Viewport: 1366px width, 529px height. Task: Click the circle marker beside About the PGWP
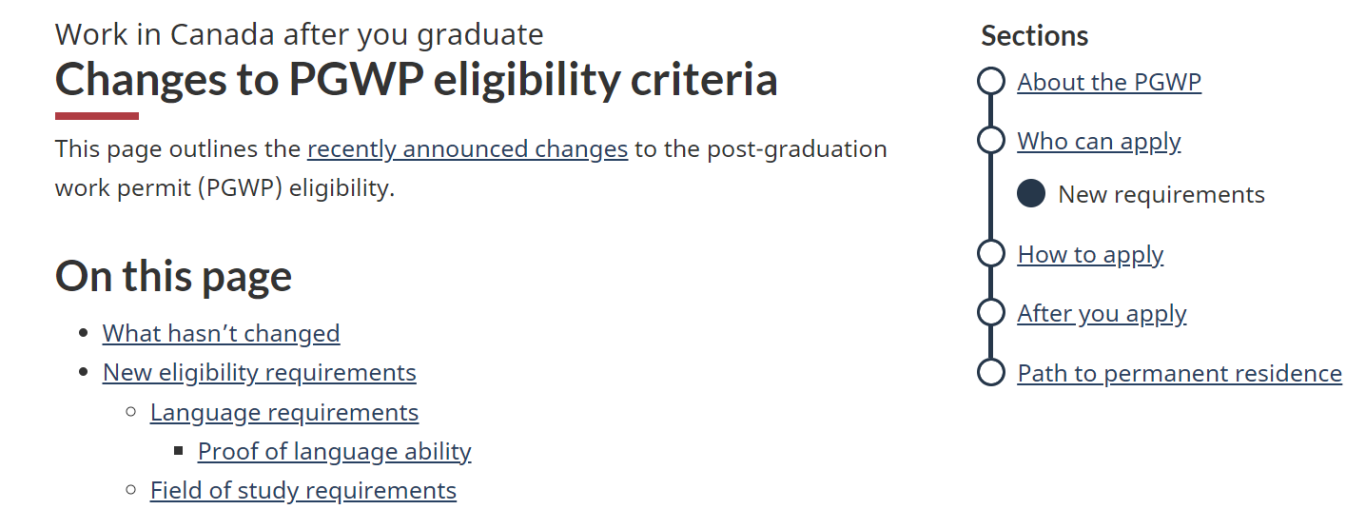click(990, 82)
